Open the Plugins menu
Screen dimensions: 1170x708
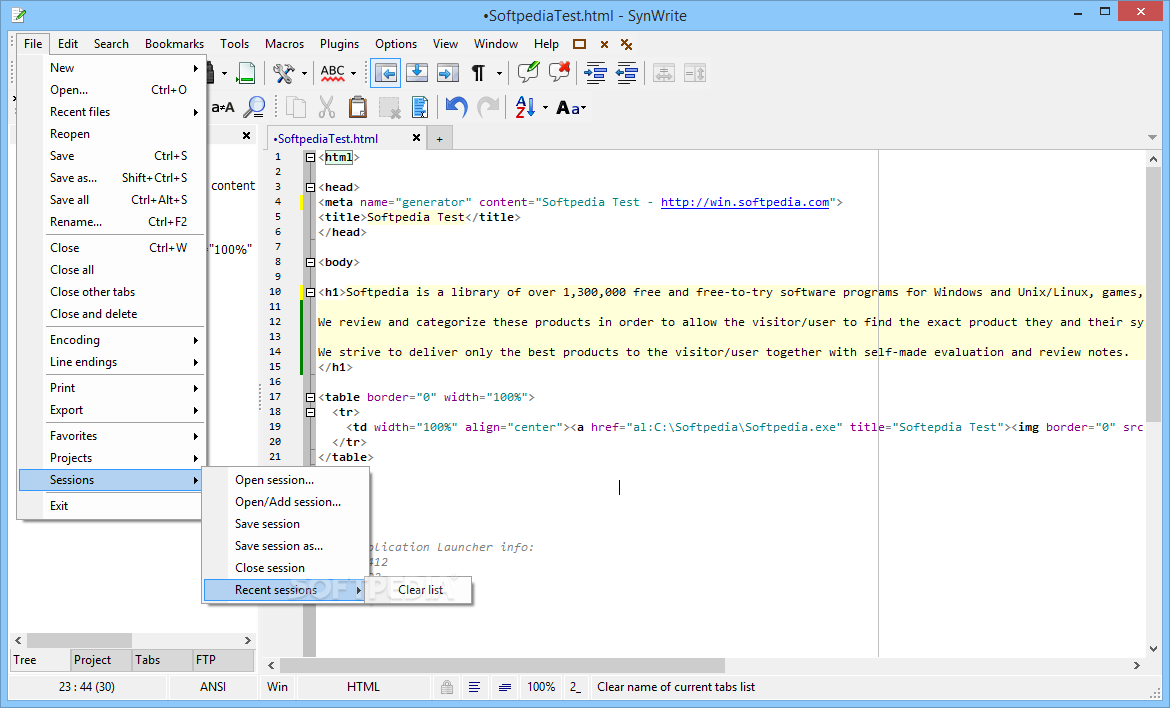[340, 44]
